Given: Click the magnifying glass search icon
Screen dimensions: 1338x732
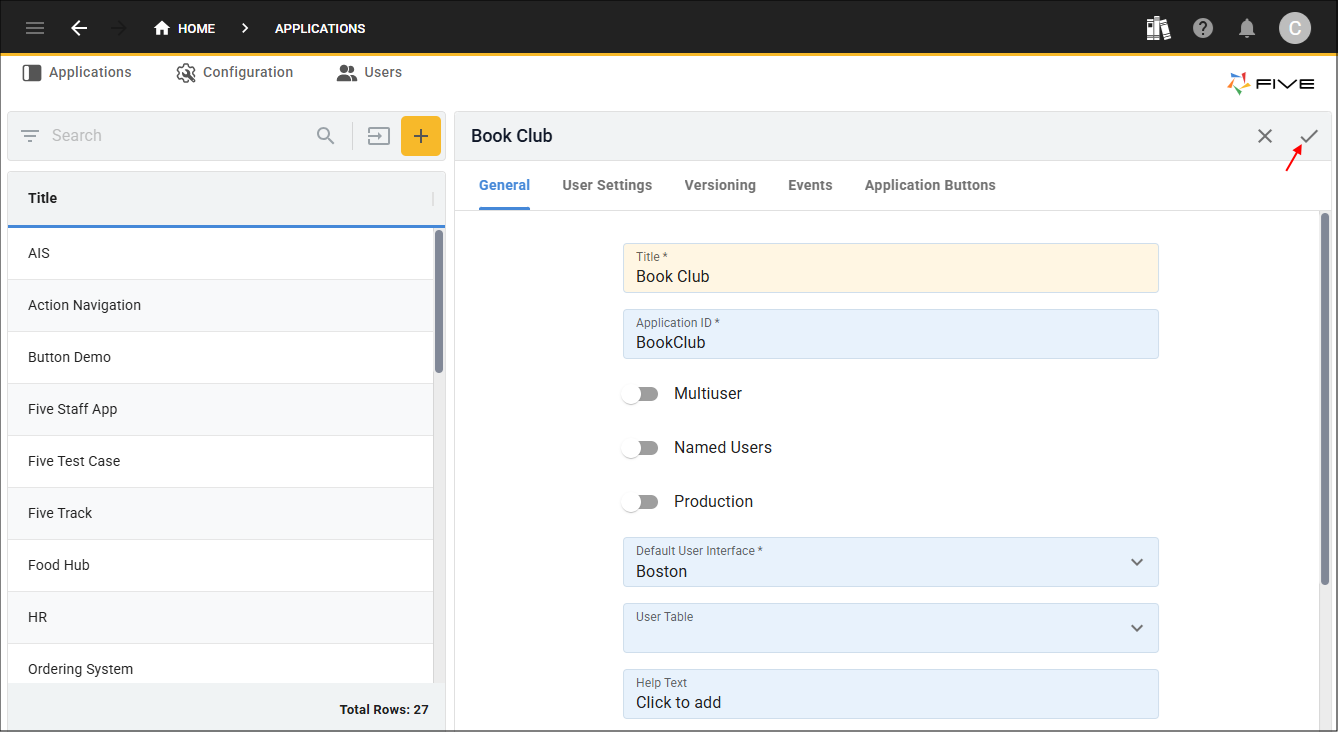Looking at the screenshot, I should coord(325,136).
